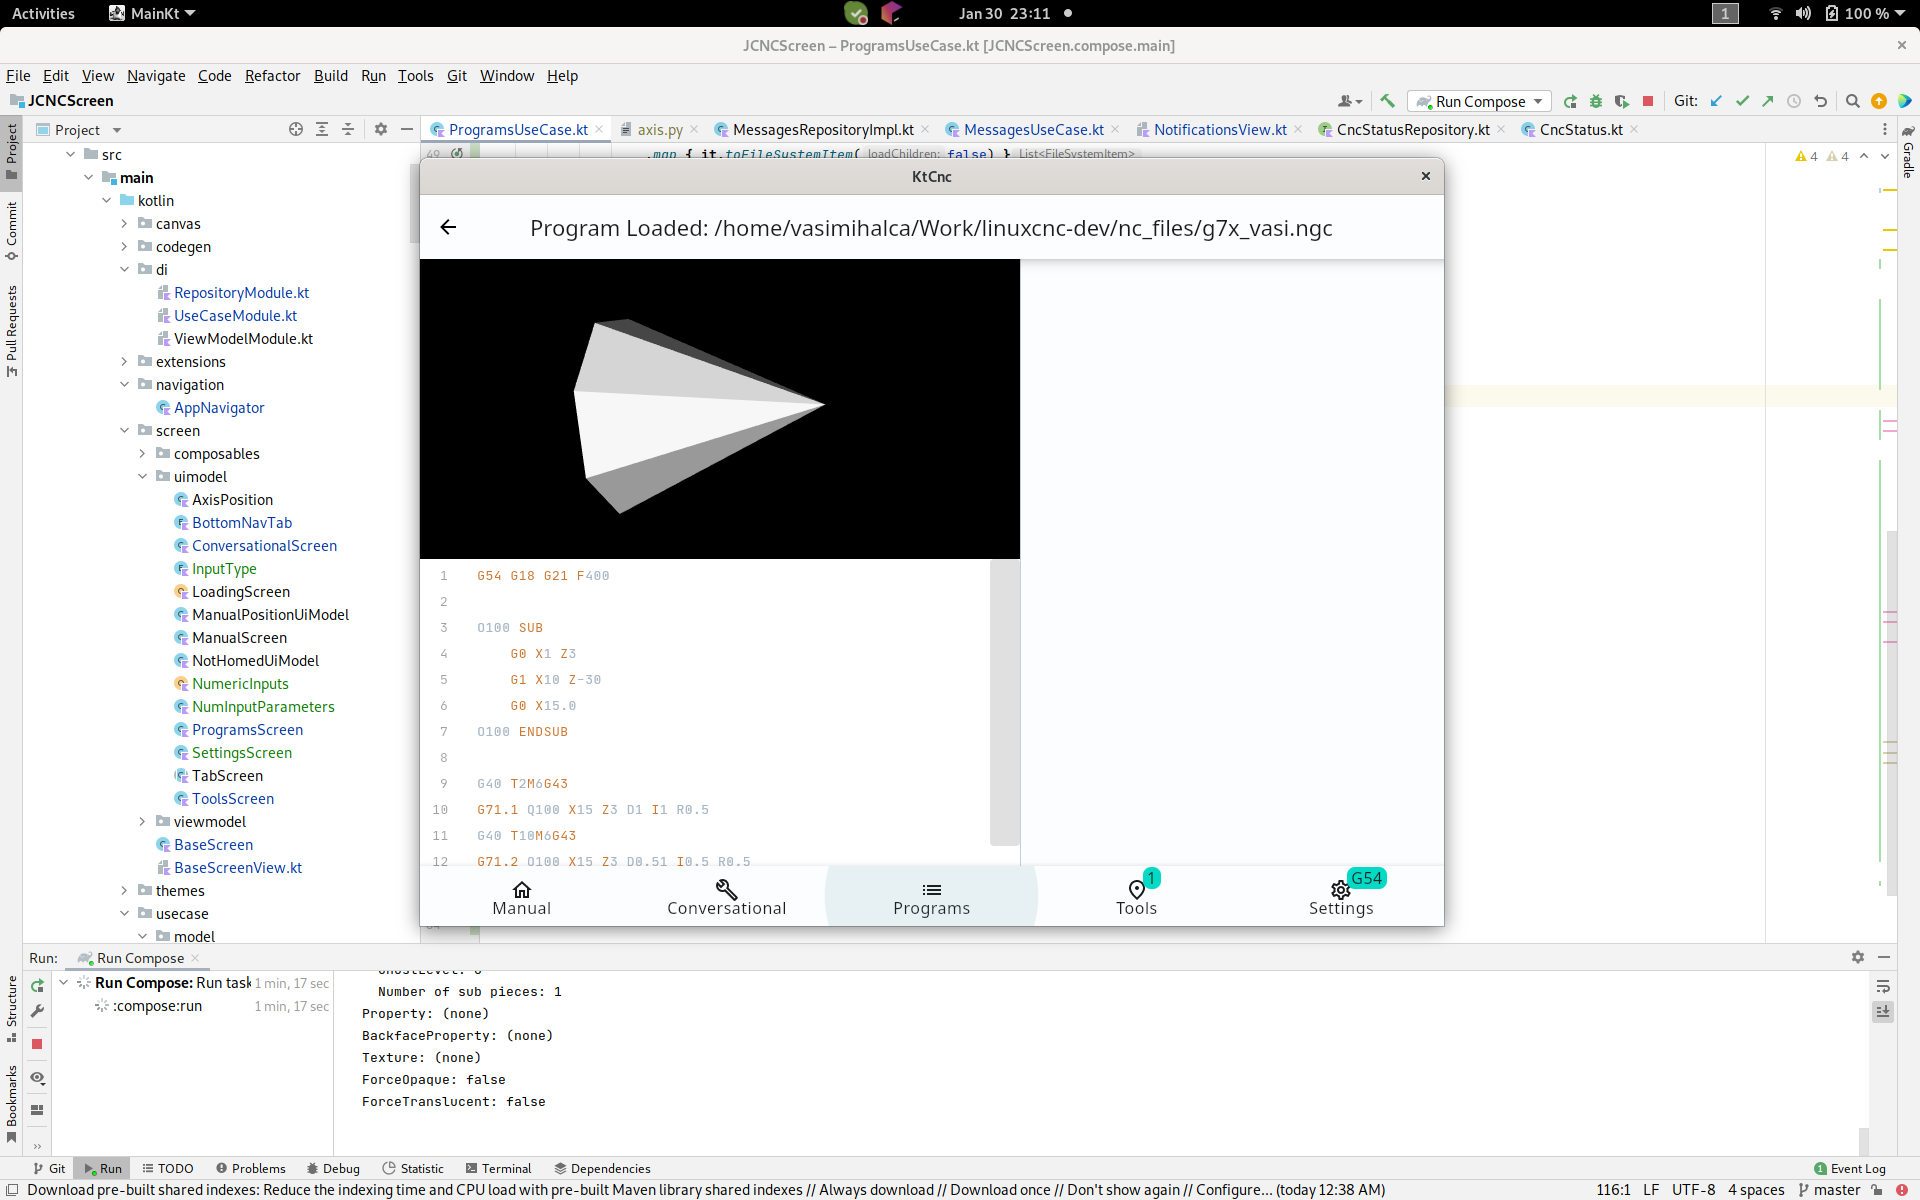This screenshot has width=1920, height=1200.
Task: Build project with hammer icon
Action: tap(1387, 101)
